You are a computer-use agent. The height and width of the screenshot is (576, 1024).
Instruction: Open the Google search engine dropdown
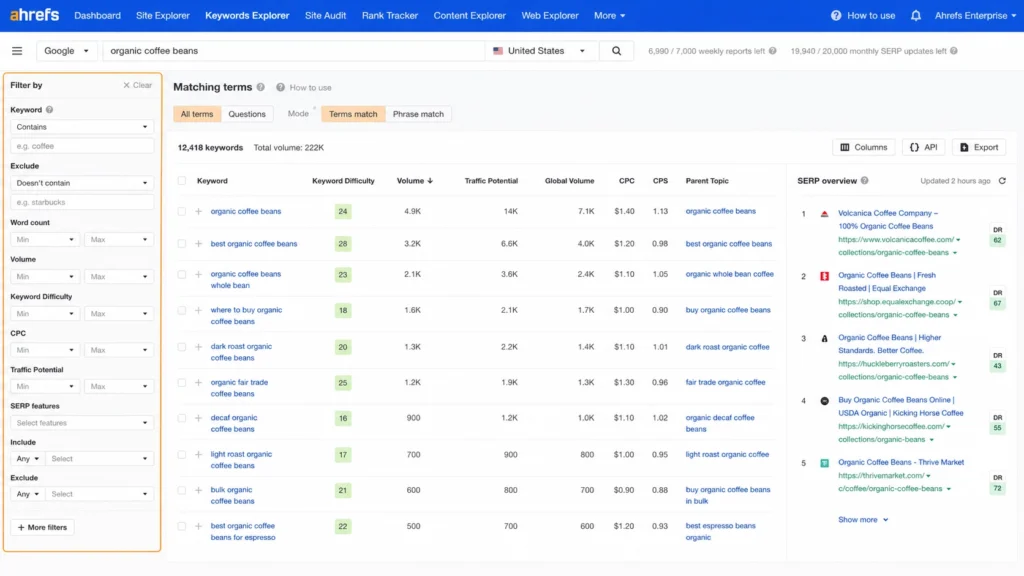(x=67, y=51)
